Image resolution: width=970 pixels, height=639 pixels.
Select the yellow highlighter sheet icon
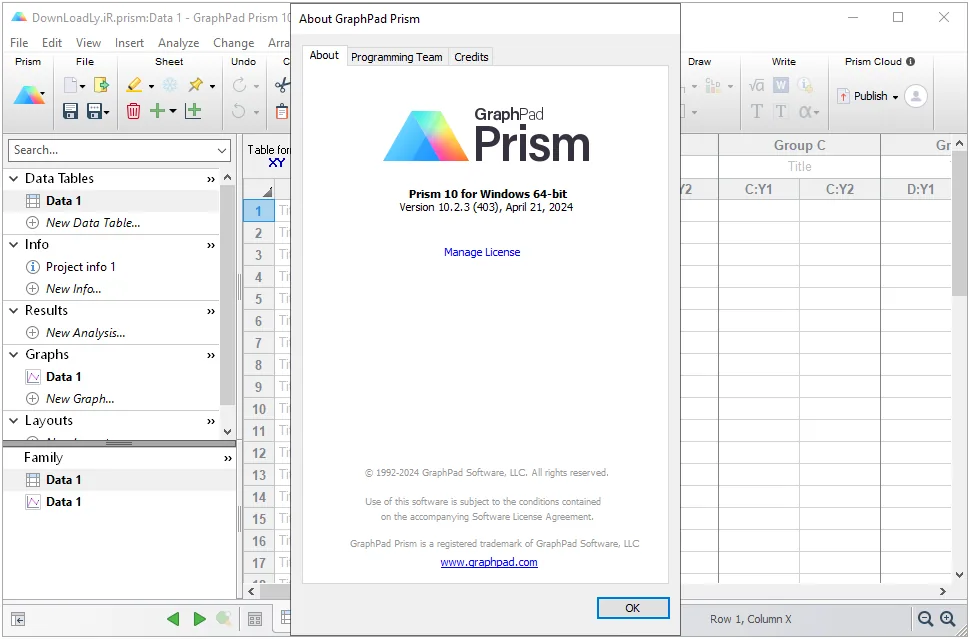tap(134, 85)
